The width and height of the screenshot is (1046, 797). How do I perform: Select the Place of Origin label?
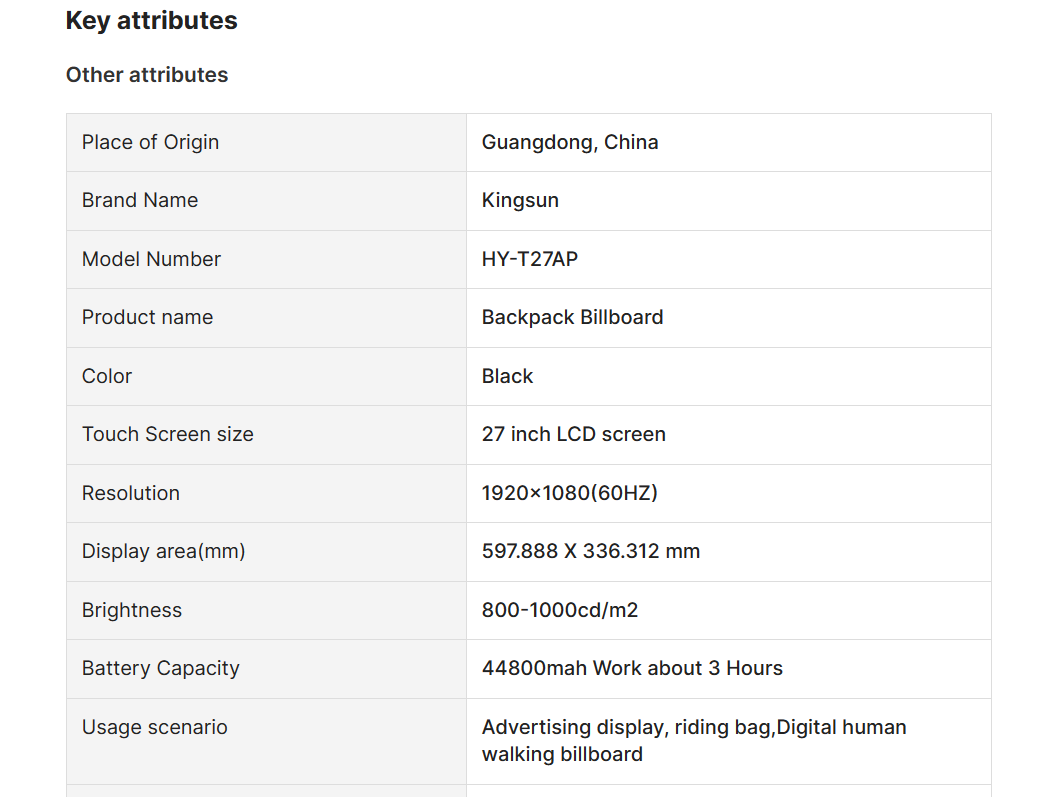(x=150, y=142)
